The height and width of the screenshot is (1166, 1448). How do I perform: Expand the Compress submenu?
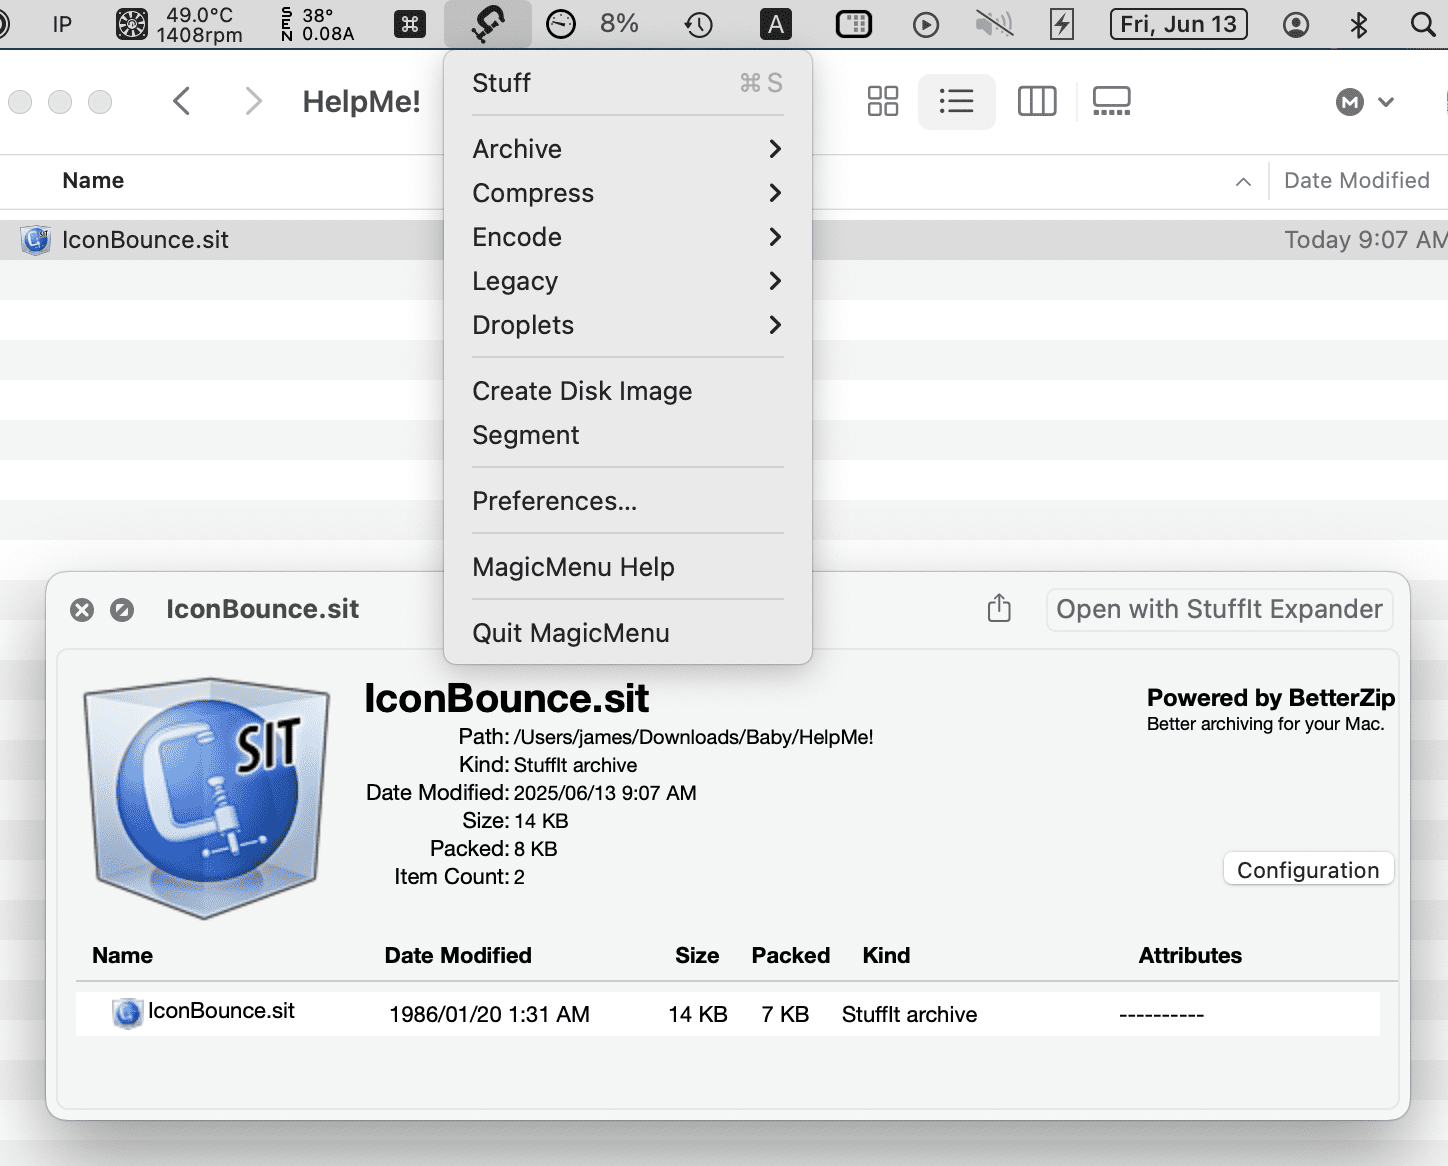click(627, 193)
